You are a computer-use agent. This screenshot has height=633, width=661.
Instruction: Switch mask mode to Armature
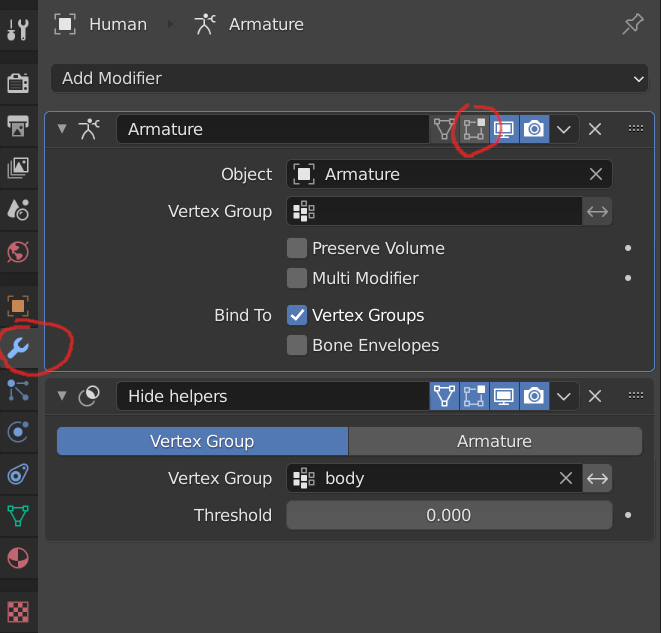point(495,441)
